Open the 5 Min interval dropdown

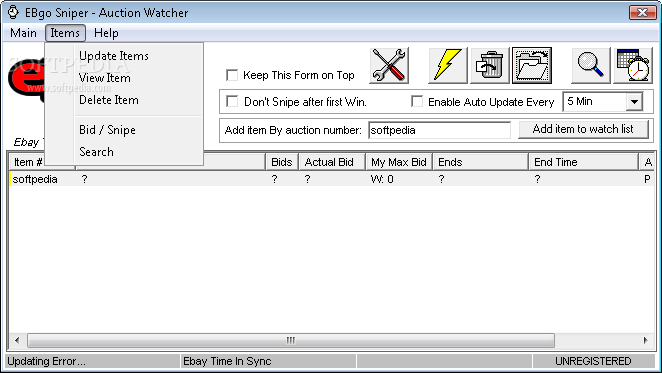[634, 102]
